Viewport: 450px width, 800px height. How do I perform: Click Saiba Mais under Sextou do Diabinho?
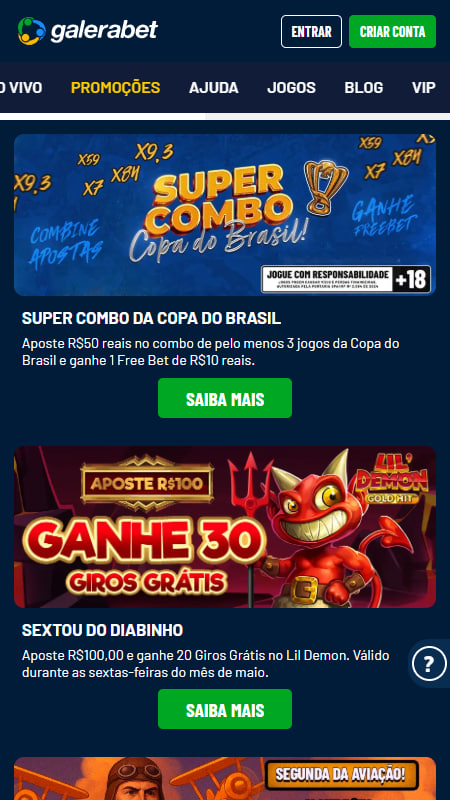pyautogui.click(x=225, y=709)
